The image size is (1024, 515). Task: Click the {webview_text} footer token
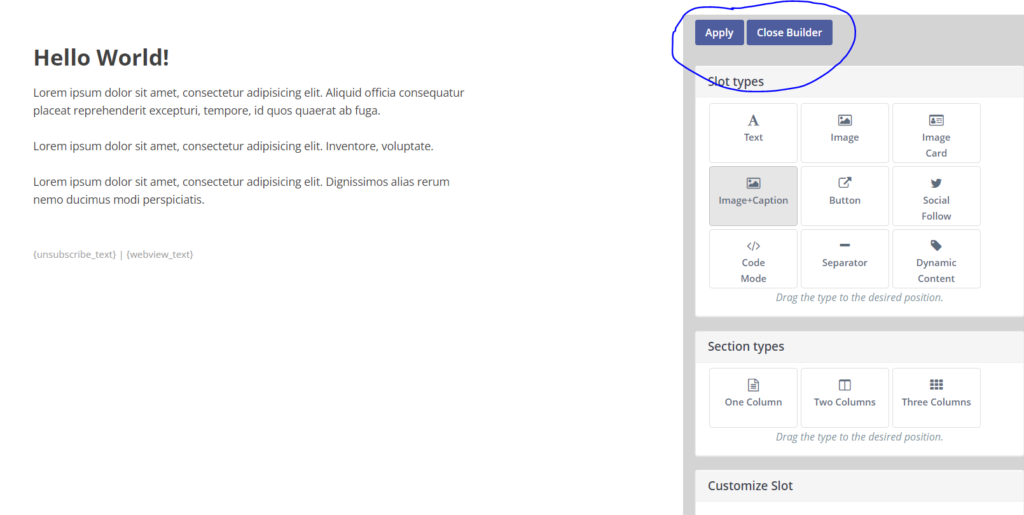tap(160, 255)
